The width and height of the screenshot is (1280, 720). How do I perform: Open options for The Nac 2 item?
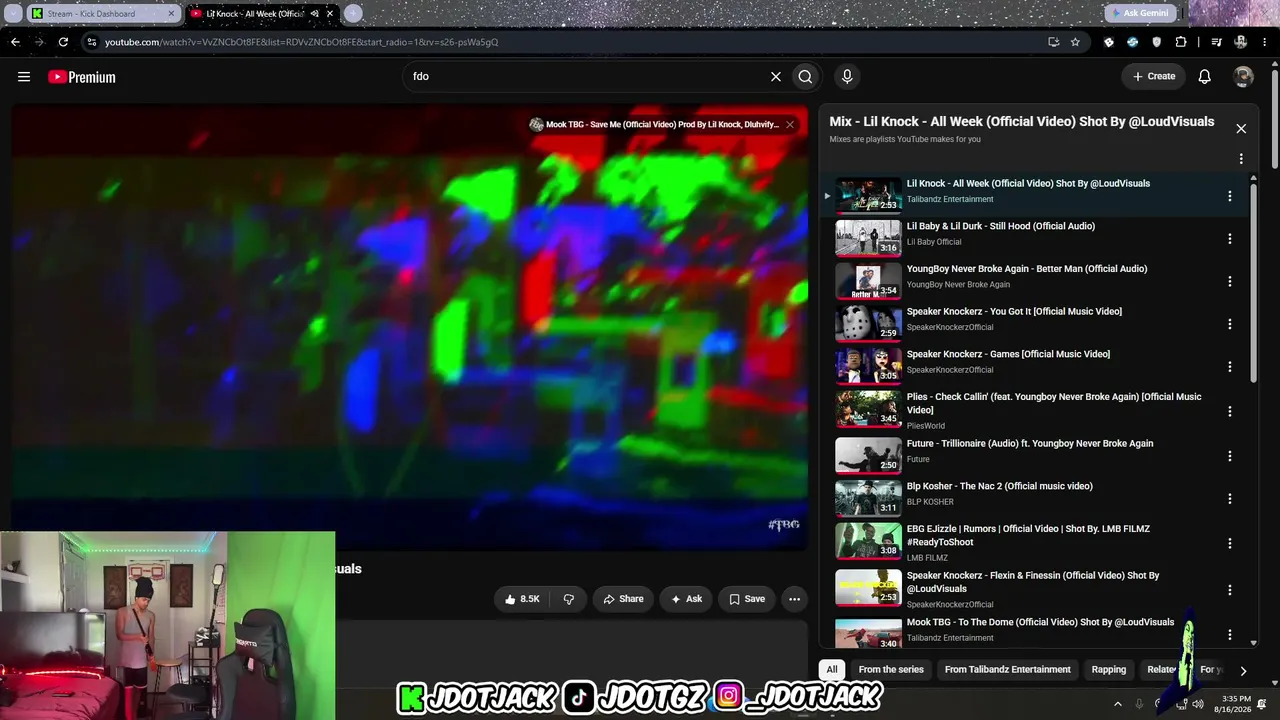[1230, 498]
